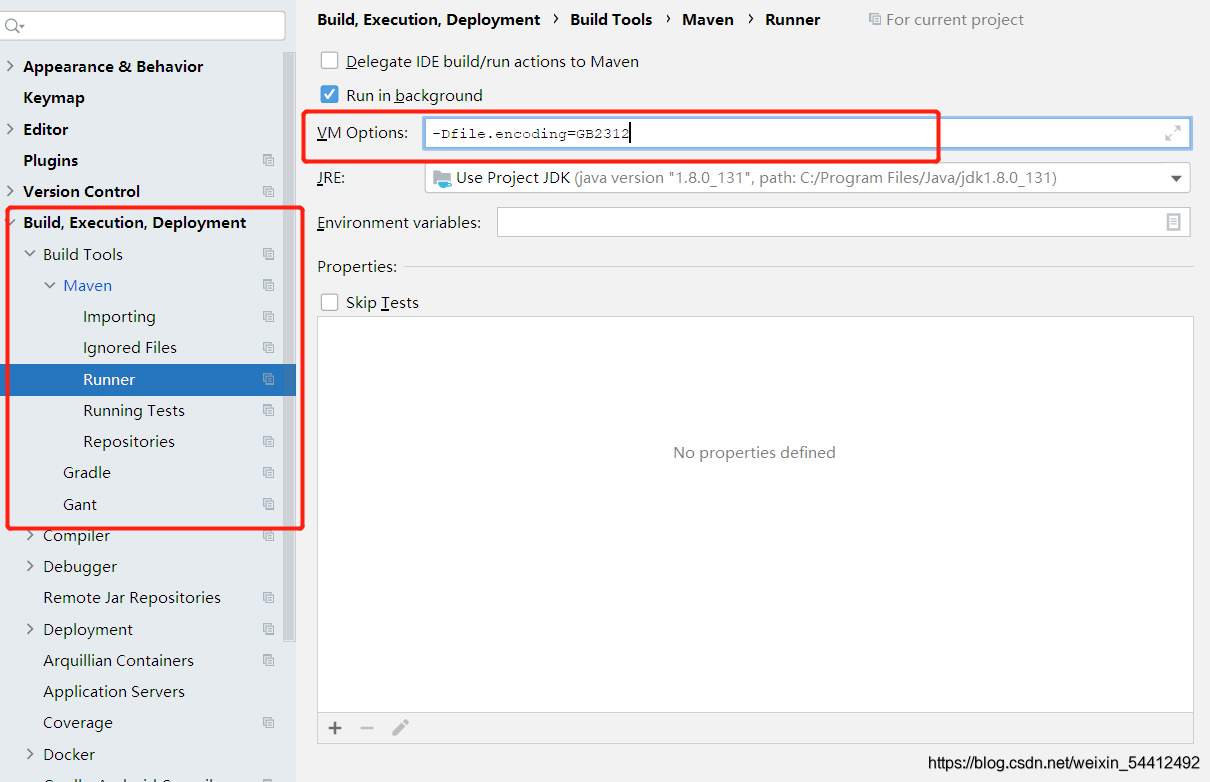The height and width of the screenshot is (782, 1210).
Task: Click project-level icon next to Plugins
Action: click(x=268, y=160)
